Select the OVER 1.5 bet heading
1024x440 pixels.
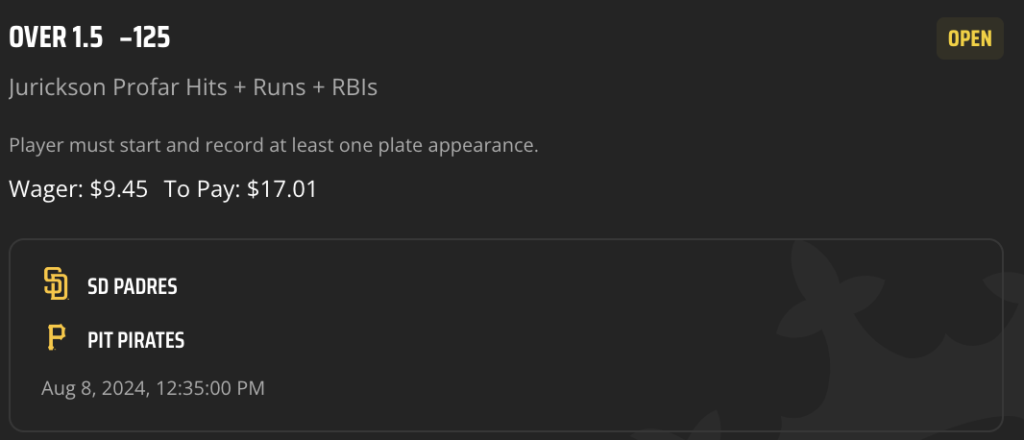click(56, 38)
